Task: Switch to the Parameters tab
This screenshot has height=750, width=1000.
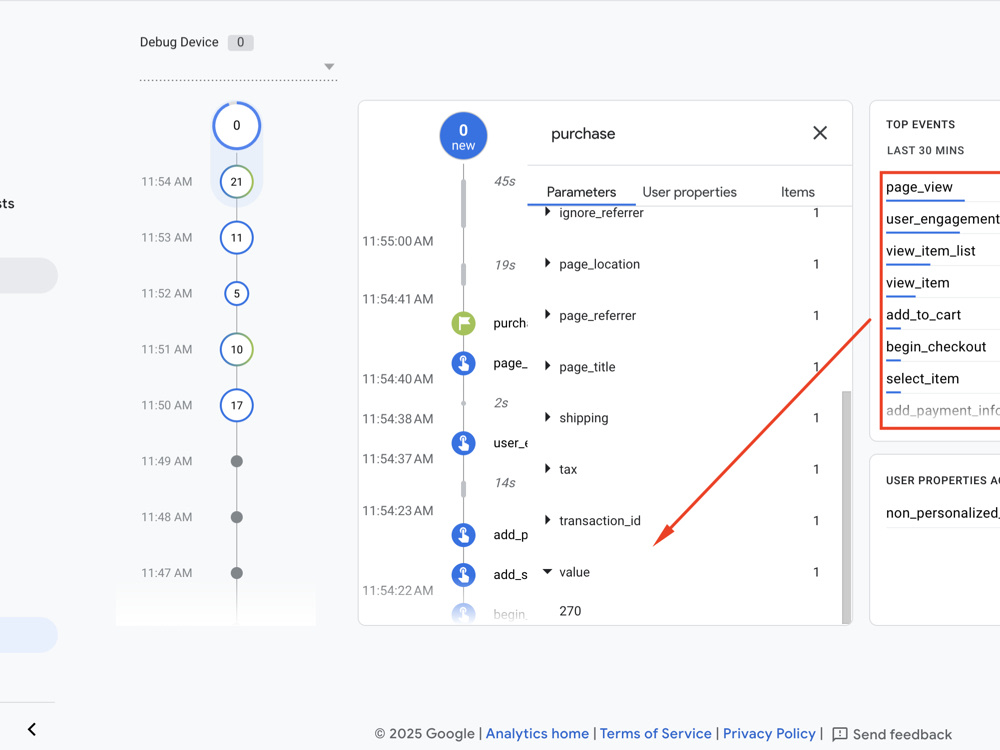Action: (581, 192)
